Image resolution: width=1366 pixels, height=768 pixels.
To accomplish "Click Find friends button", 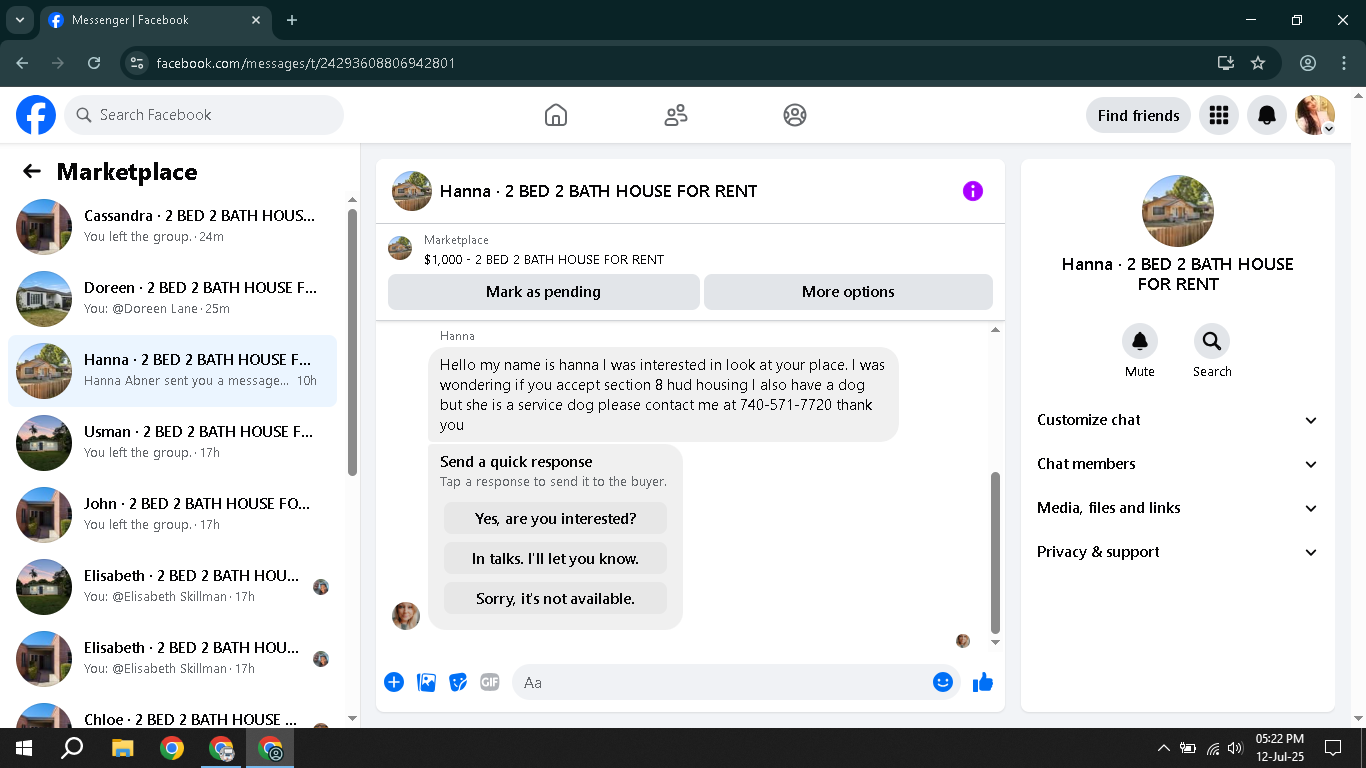I will click(x=1138, y=115).
